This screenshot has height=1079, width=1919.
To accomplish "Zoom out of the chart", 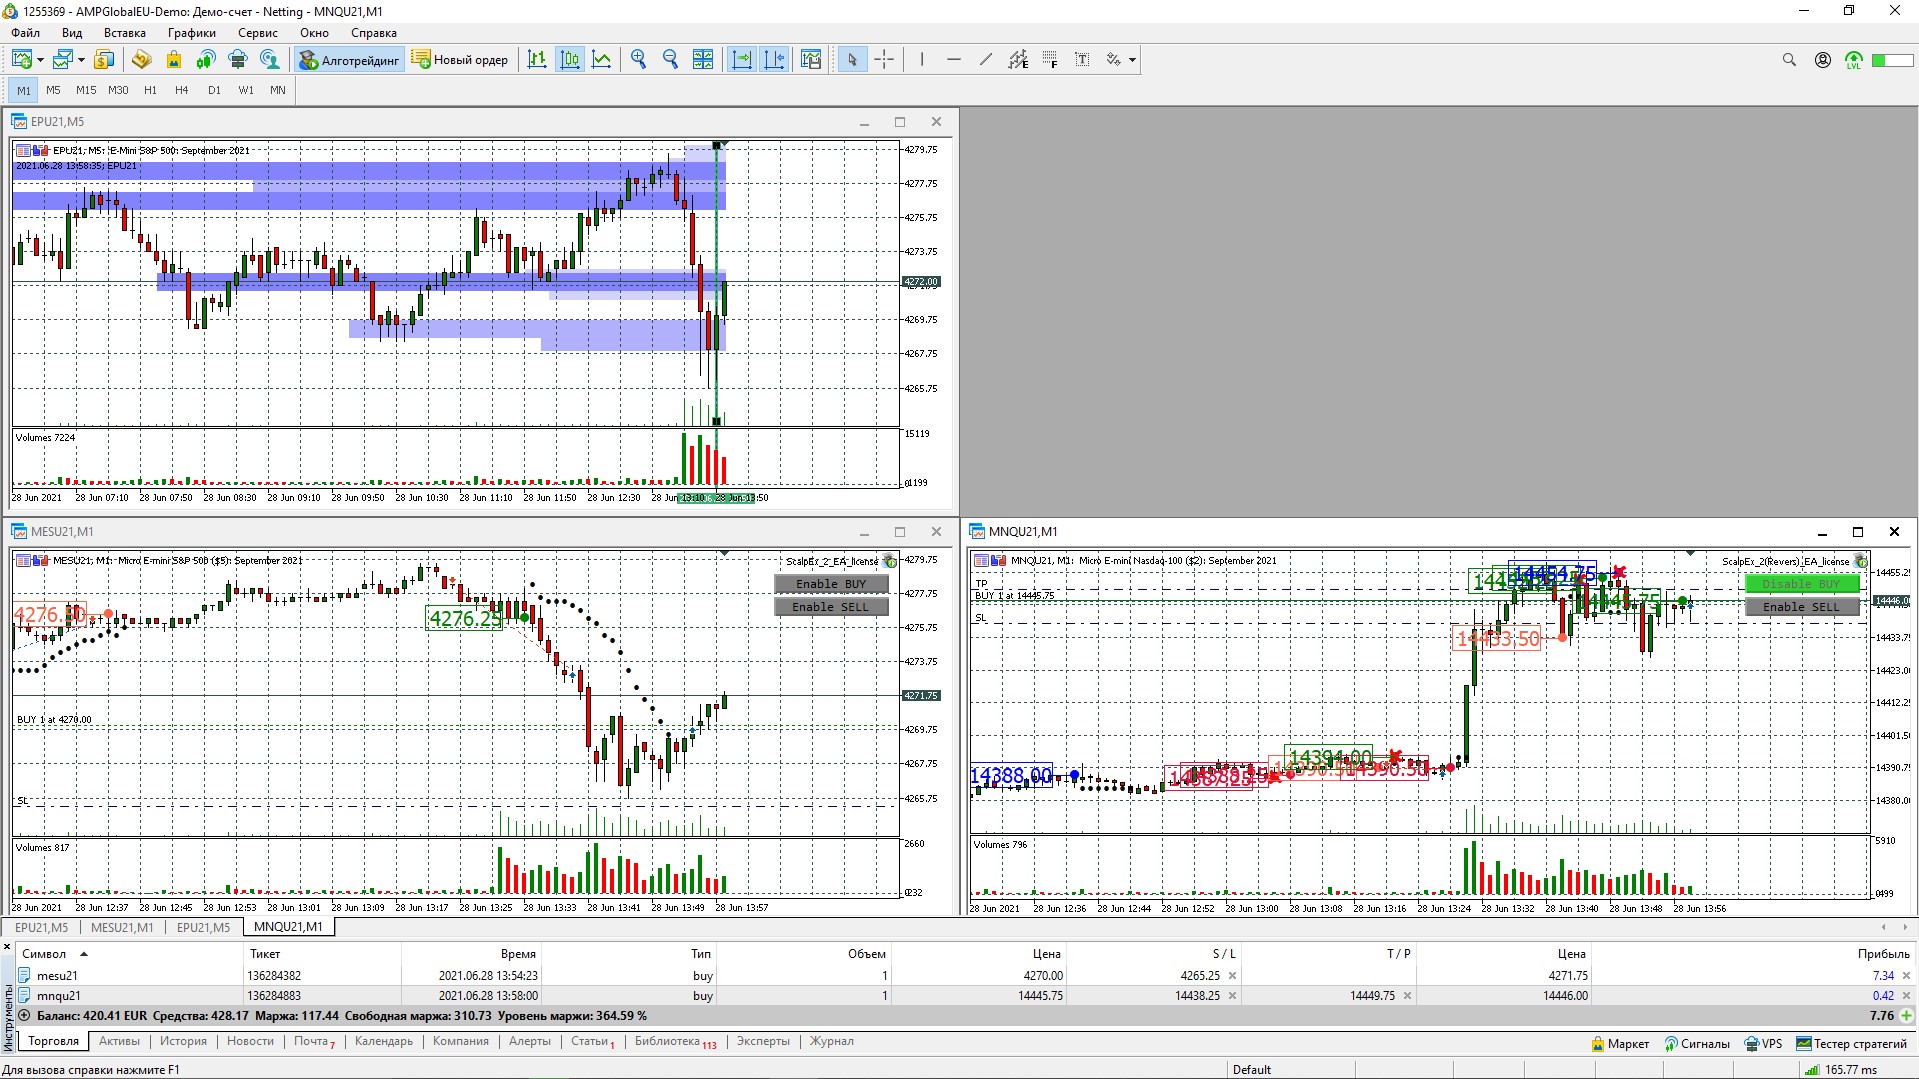I will [x=670, y=60].
